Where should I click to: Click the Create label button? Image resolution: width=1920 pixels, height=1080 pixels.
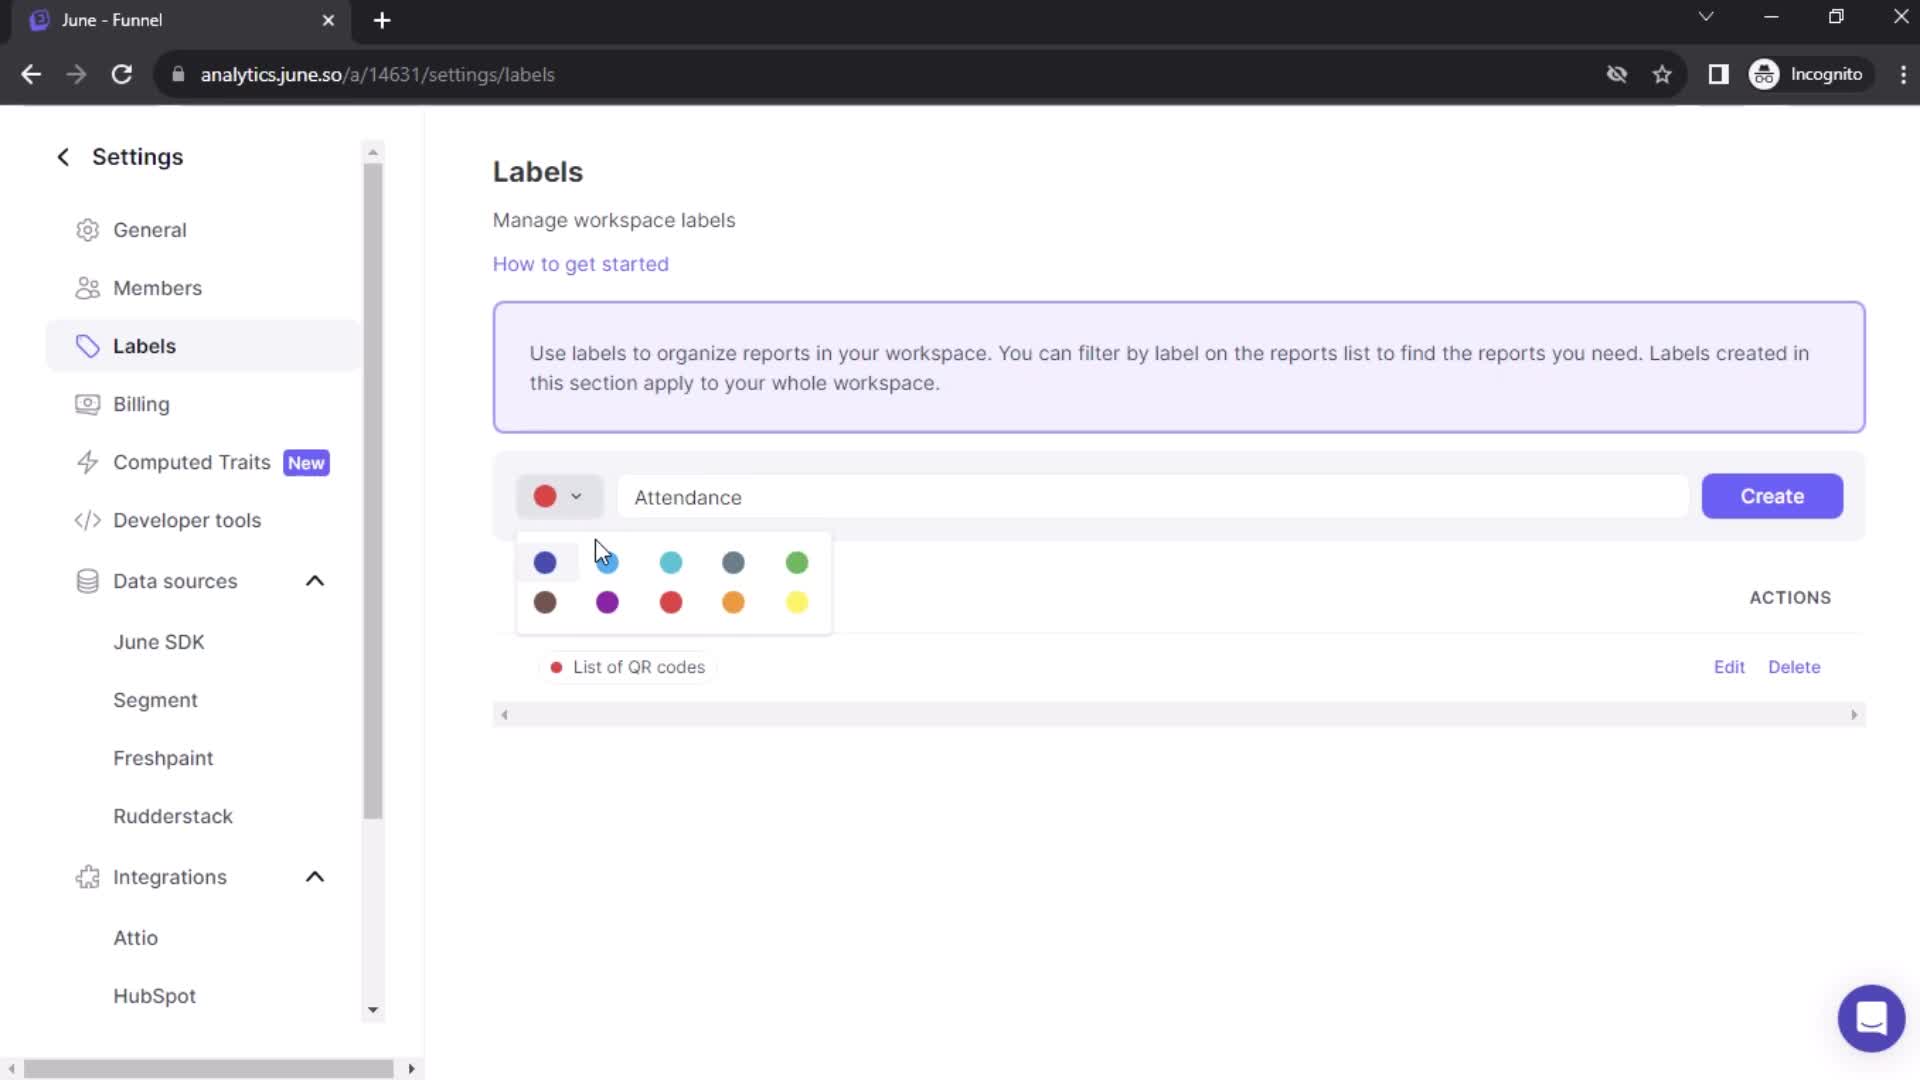[x=1771, y=496]
